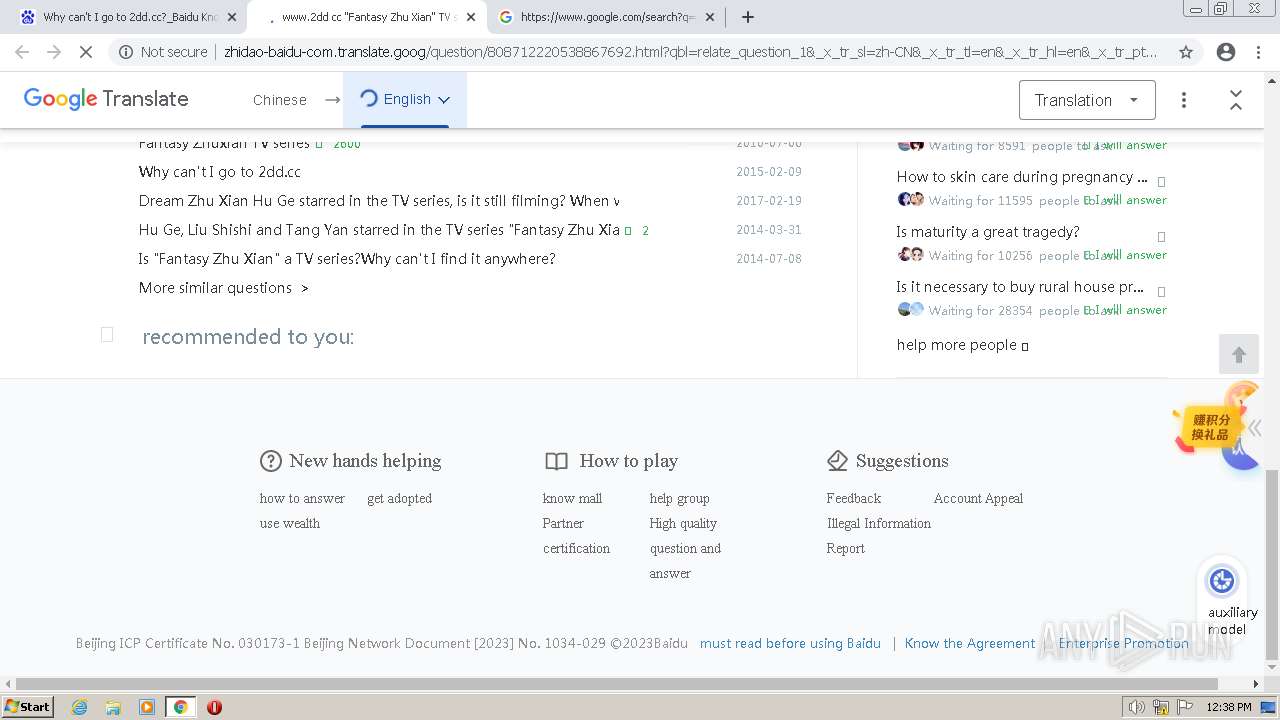Open 'must read before using Baidu' link
This screenshot has width=1280, height=720.
790,643
